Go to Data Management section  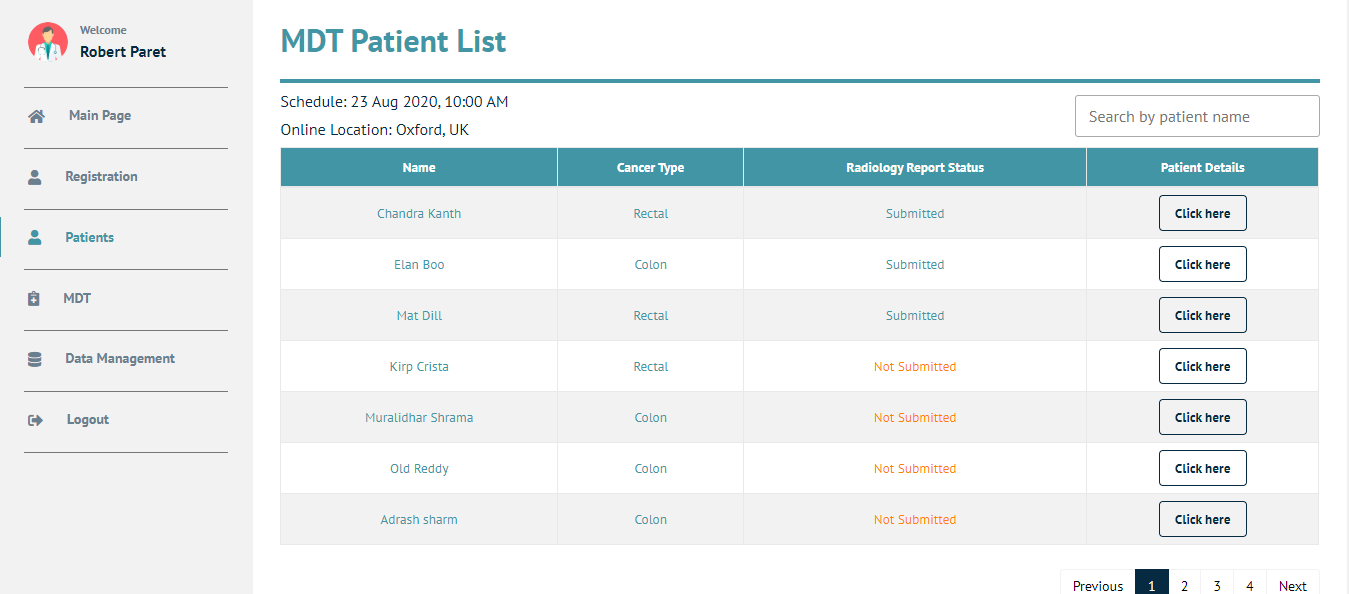(119, 359)
